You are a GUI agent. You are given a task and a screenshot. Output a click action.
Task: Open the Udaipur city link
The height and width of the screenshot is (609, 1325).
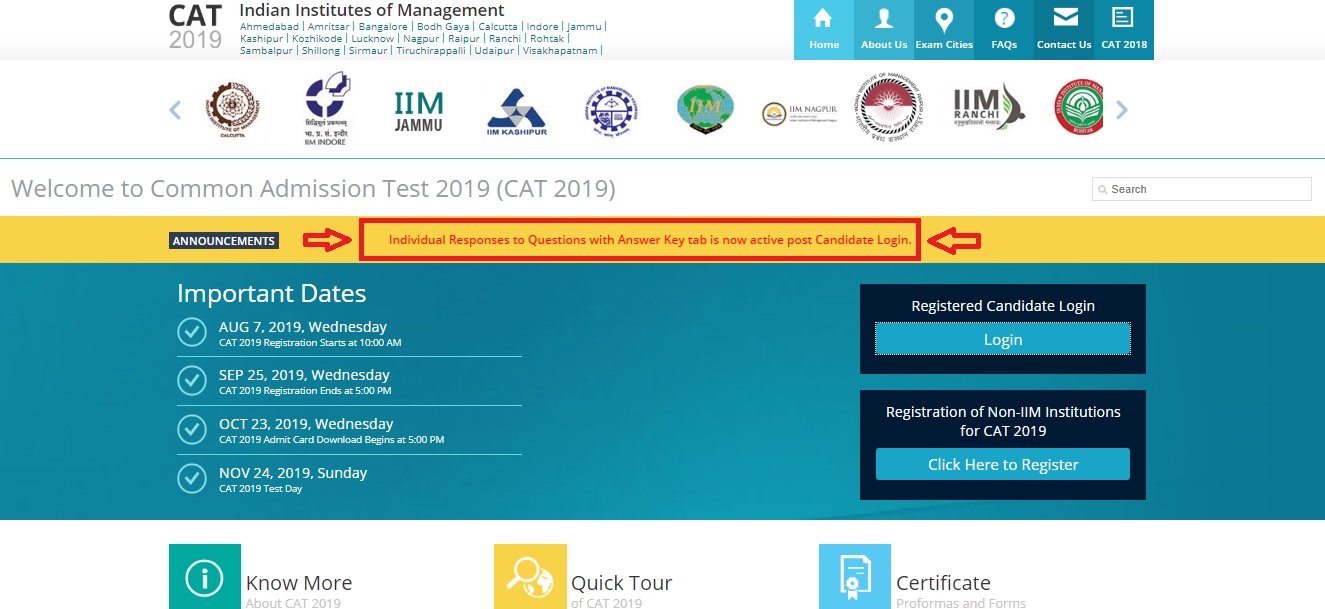(x=494, y=50)
